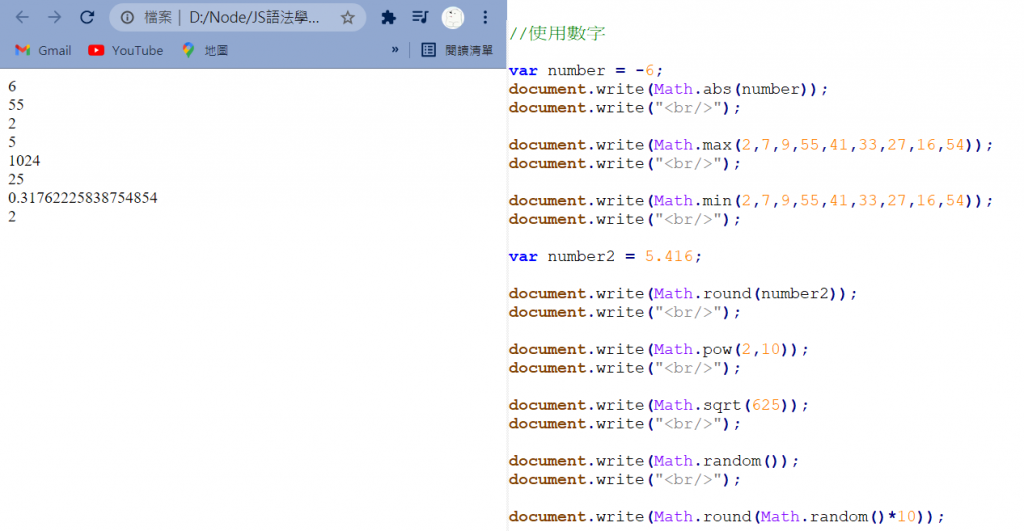The height and width of the screenshot is (531, 1024).
Task: Expand hidden bookmarks chevron
Action: pos(394,50)
